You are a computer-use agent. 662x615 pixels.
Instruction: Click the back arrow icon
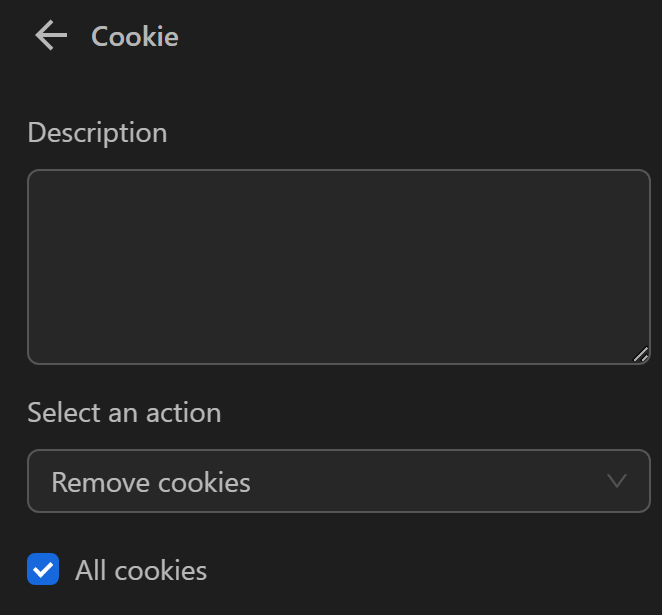(50, 37)
